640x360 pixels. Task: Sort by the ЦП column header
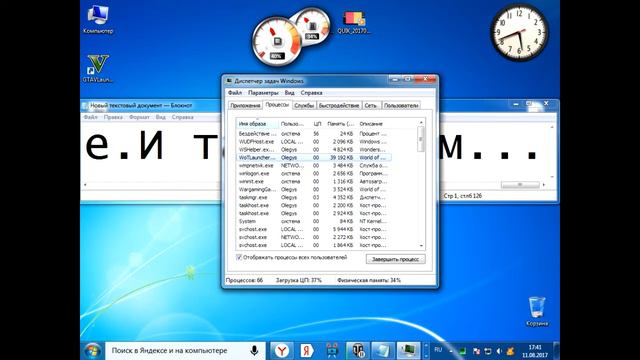pyautogui.click(x=317, y=123)
